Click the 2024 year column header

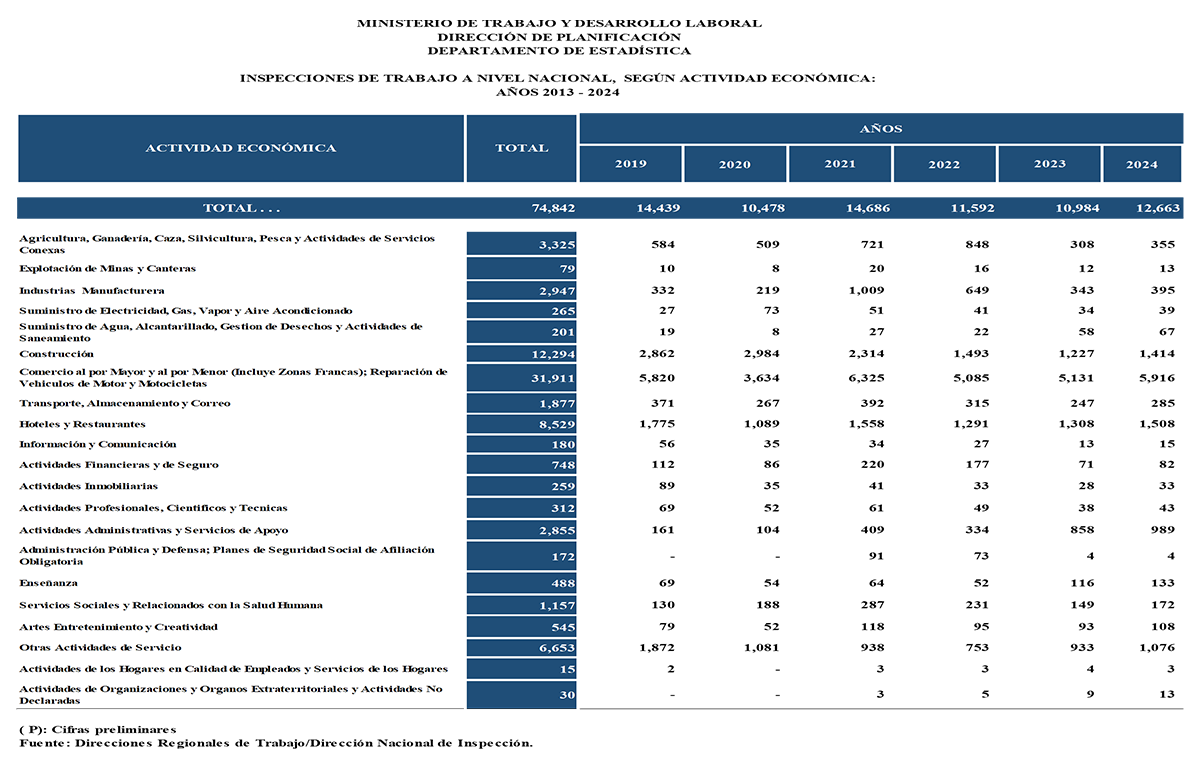(1142, 164)
